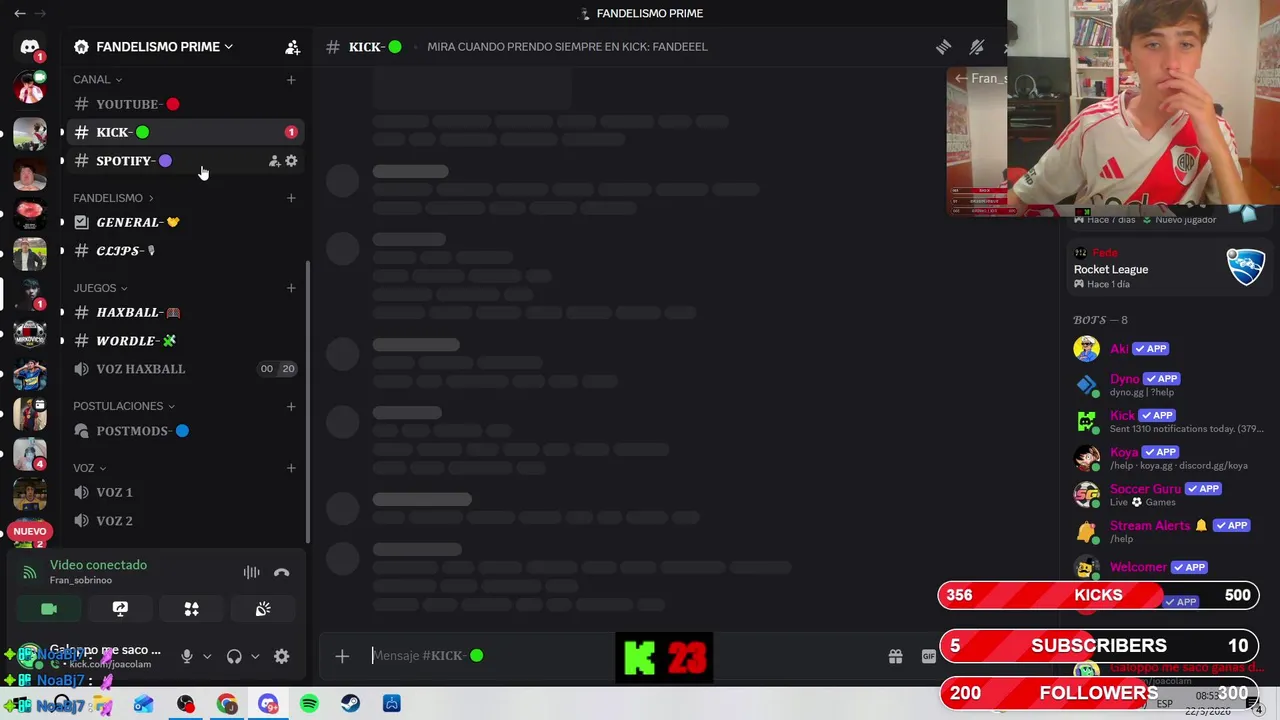Click the channel topic about KICK: FANDEEEL
The height and width of the screenshot is (720, 1280).
tap(567, 47)
